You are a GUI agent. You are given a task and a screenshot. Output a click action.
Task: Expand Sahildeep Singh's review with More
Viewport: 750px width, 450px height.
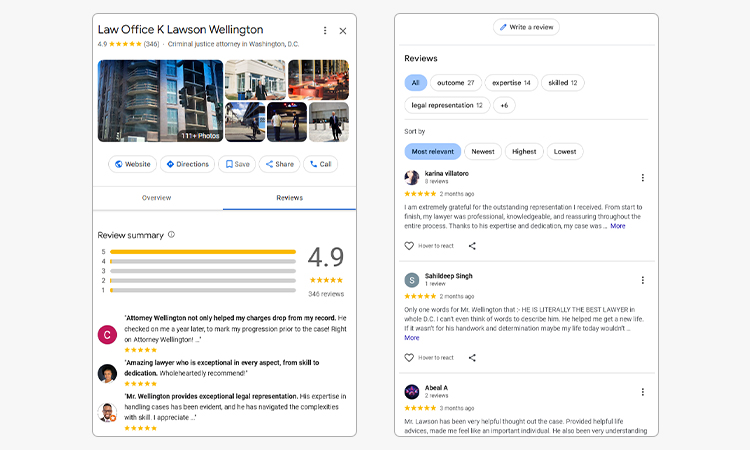point(412,338)
